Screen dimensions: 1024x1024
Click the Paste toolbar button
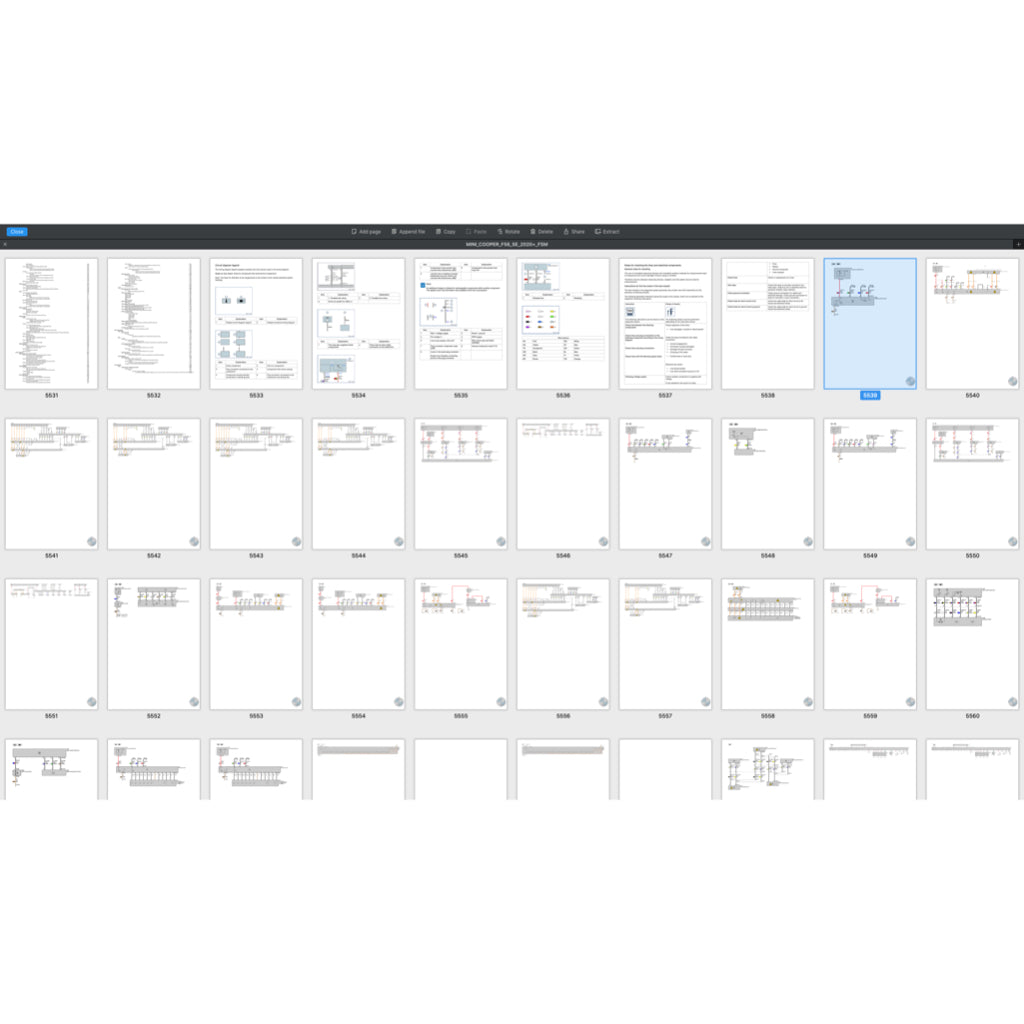pyautogui.click(x=476, y=232)
